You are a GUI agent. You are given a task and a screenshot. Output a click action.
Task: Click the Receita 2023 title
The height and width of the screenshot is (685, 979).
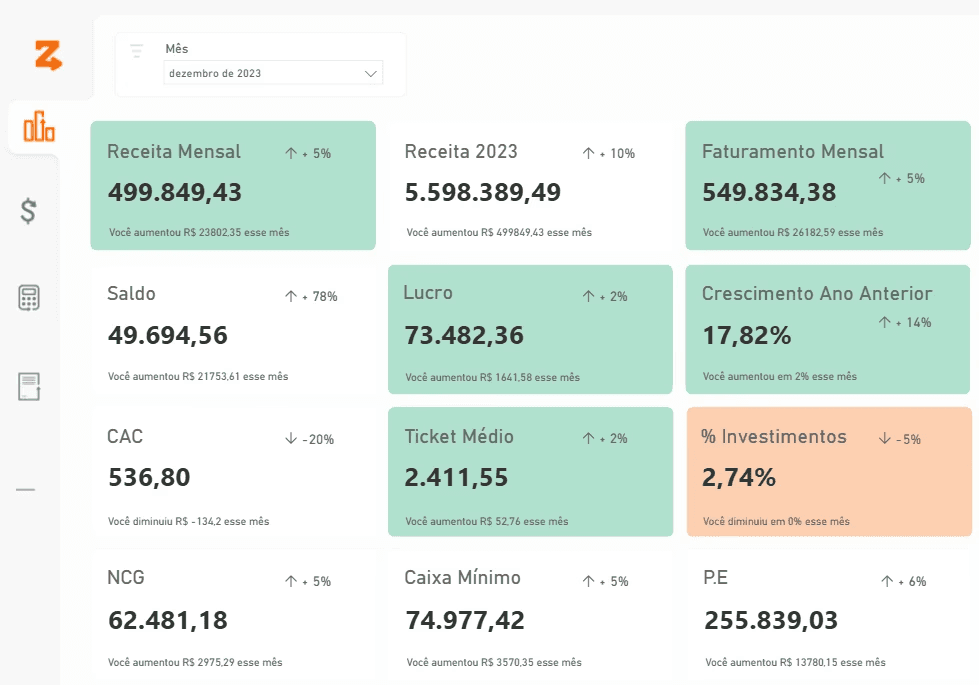tap(461, 152)
